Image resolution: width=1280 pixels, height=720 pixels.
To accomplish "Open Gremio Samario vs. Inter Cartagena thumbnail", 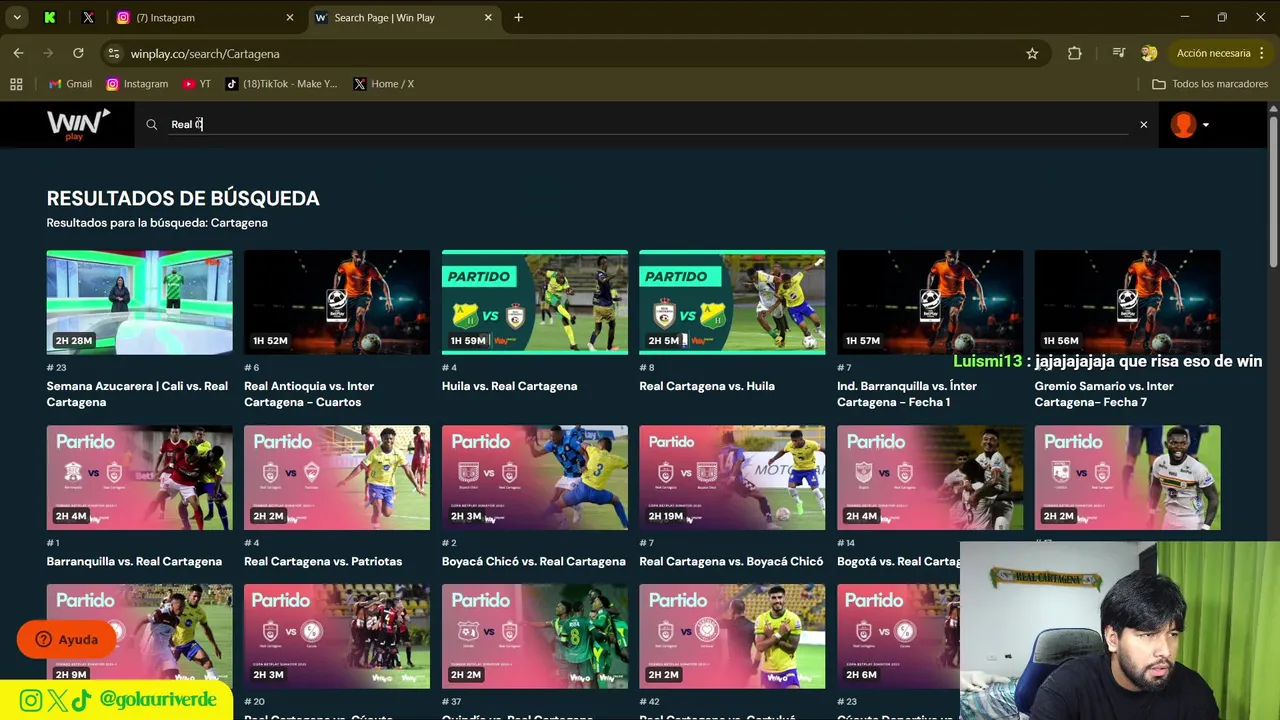I will 1127,302.
